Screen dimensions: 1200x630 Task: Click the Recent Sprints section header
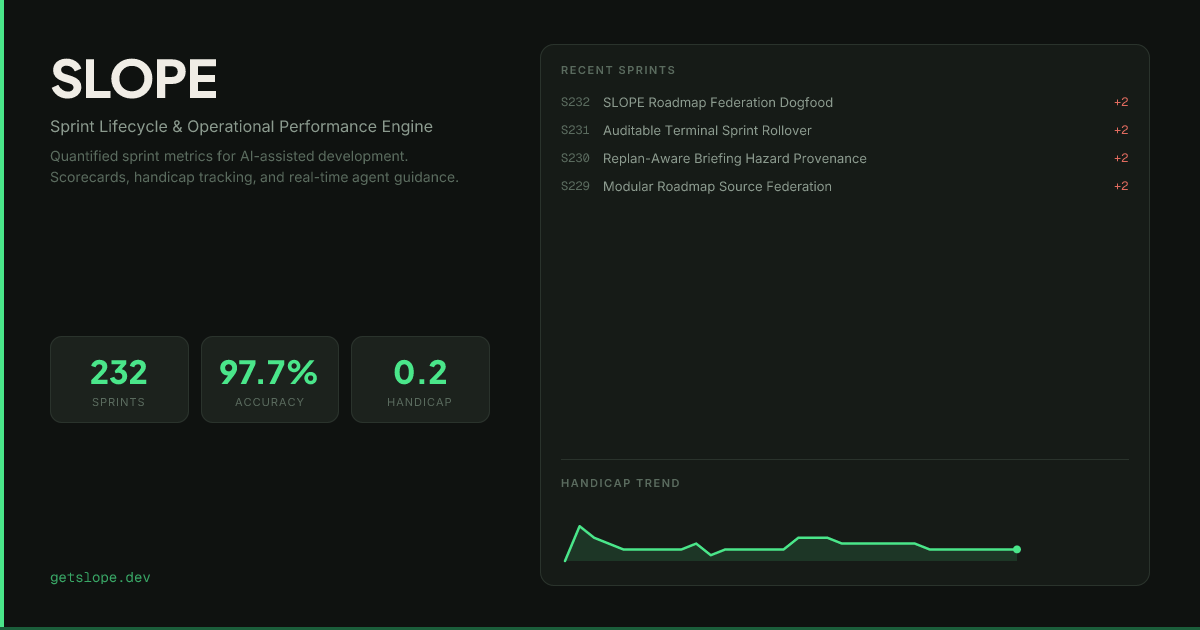[618, 70]
